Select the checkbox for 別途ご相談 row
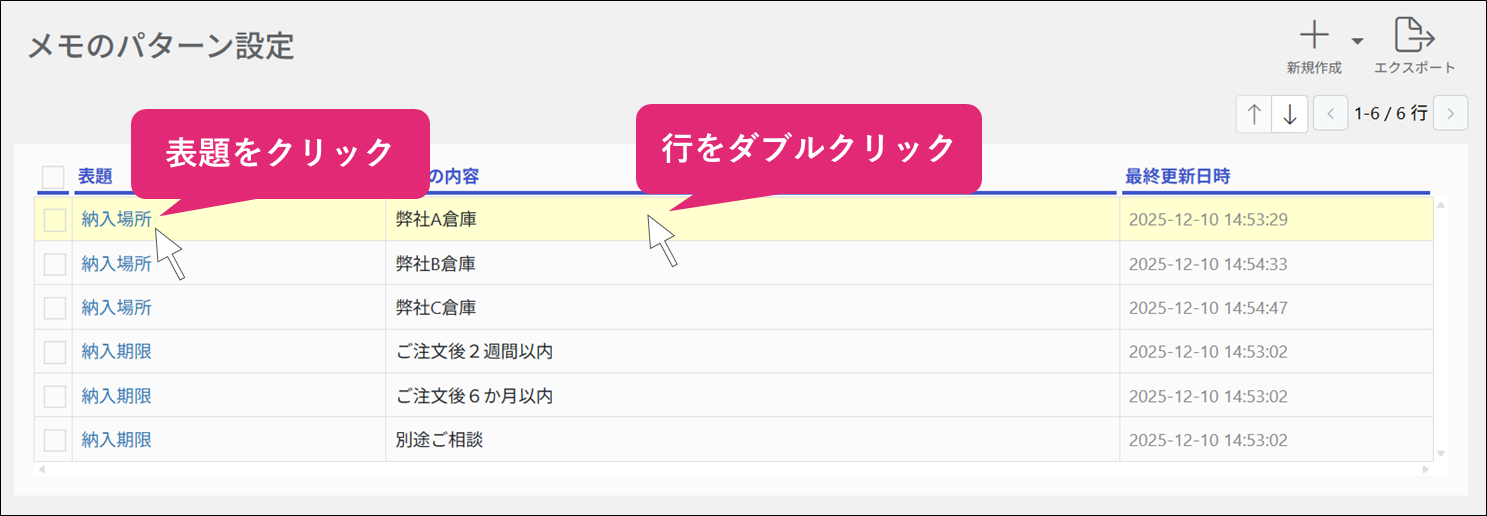Image resolution: width=1487 pixels, height=516 pixels. (x=54, y=440)
